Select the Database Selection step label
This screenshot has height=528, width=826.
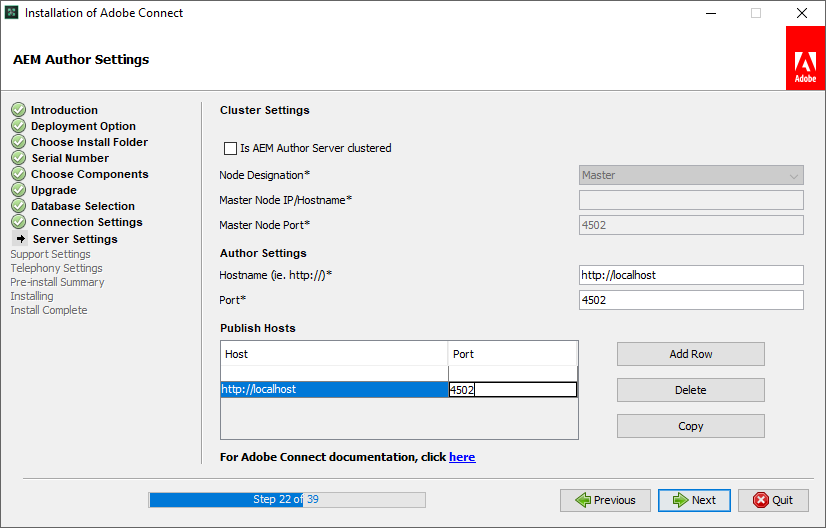click(83, 206)
